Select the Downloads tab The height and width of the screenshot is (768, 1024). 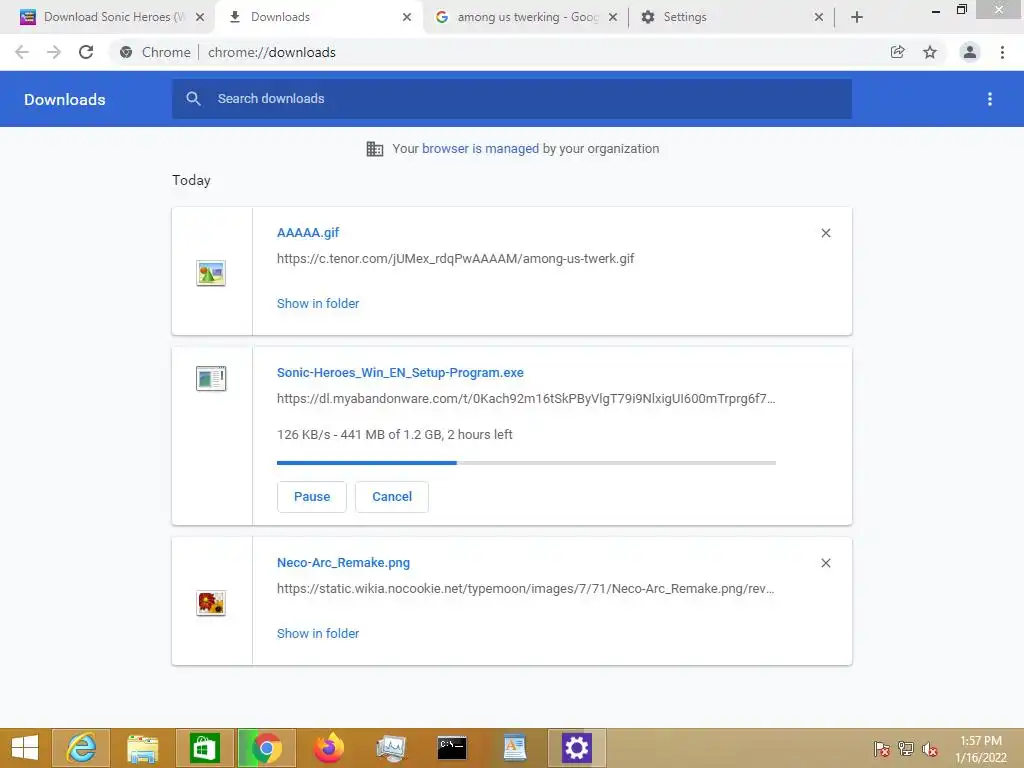coord(320,17)
